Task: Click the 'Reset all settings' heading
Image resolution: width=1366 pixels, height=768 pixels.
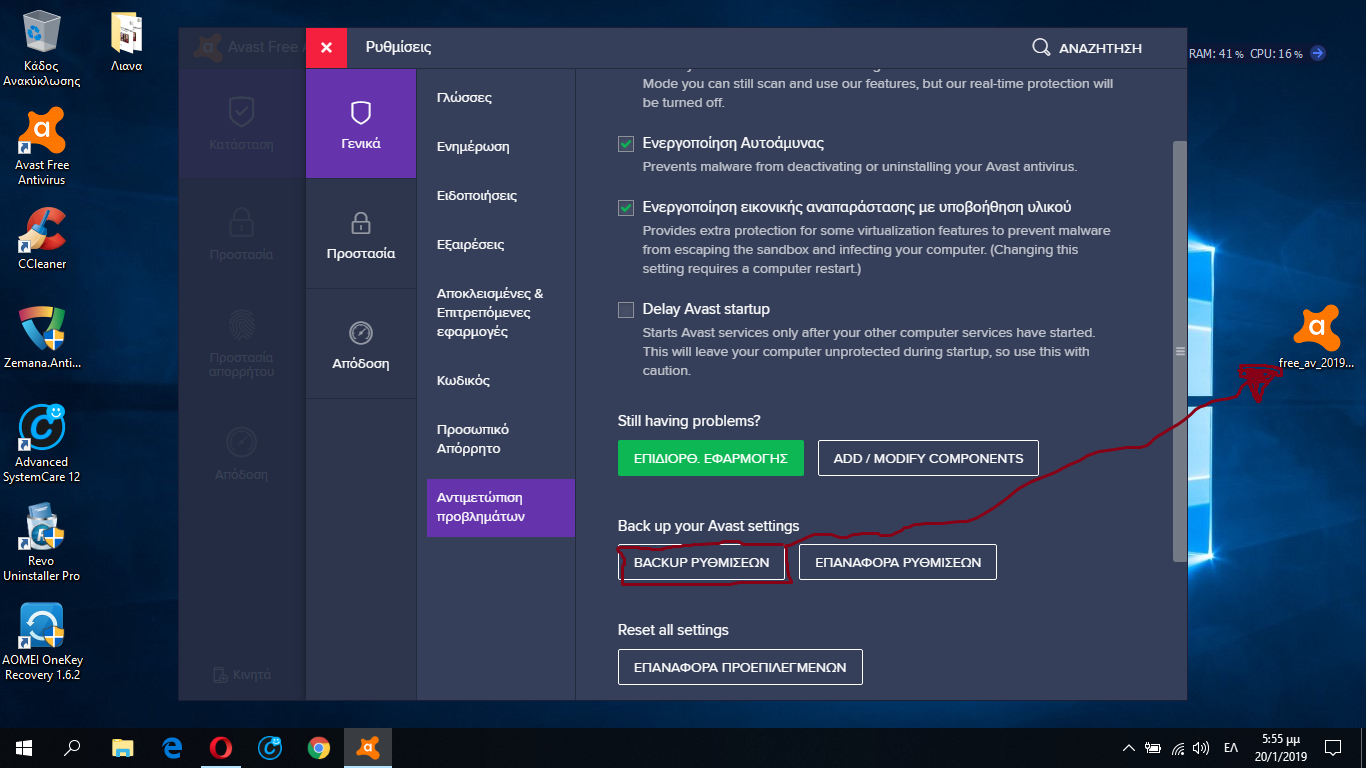Action: point(673,630)
